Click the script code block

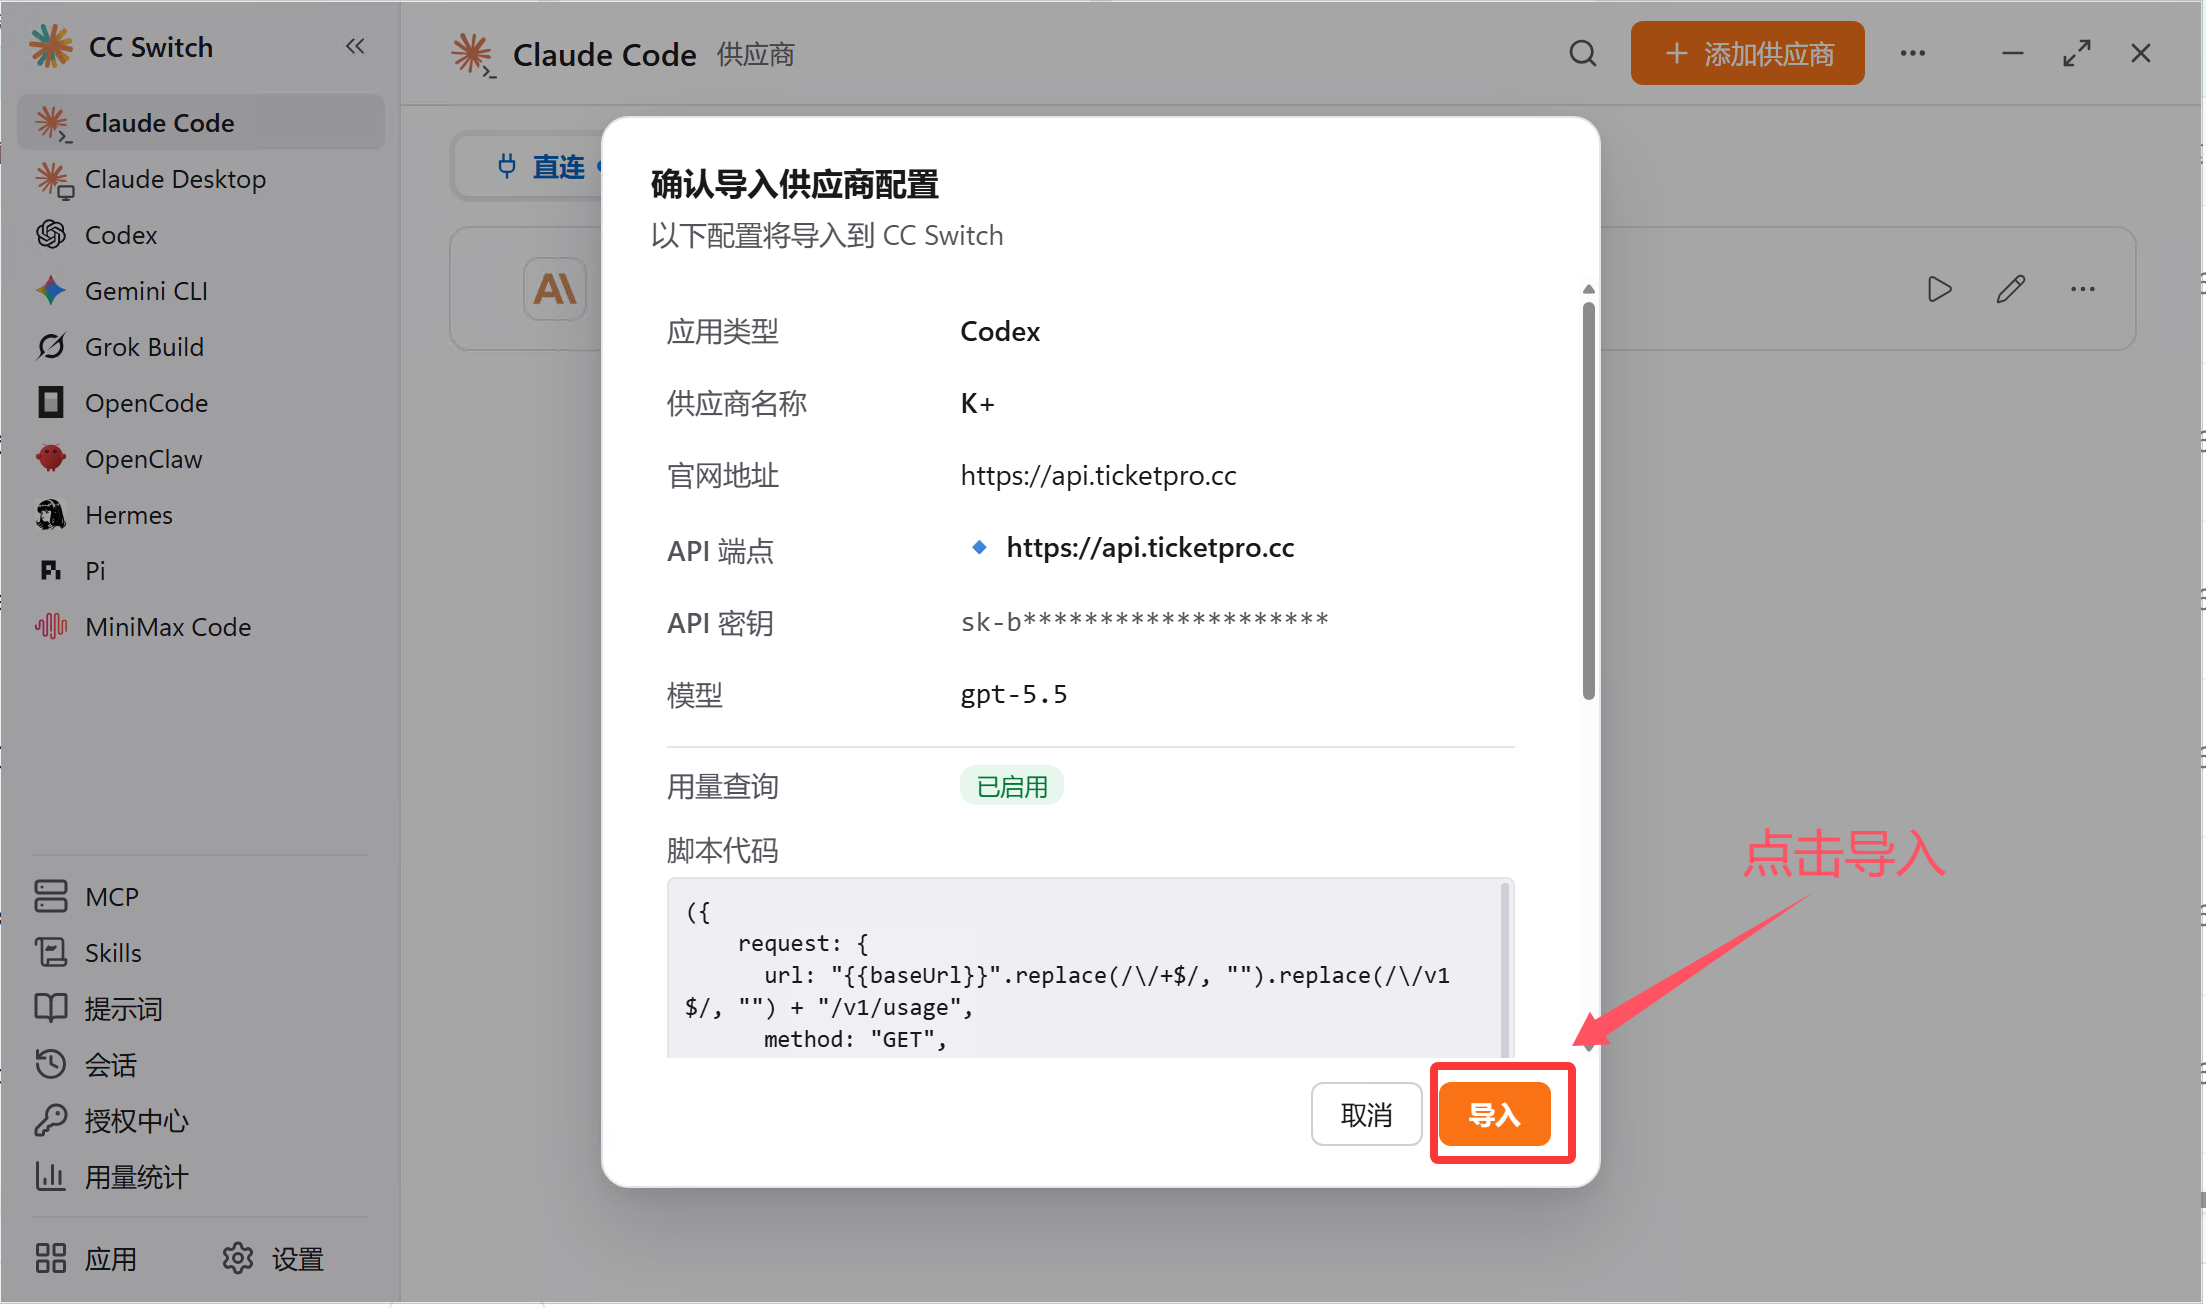click(x=1090, y=968)
